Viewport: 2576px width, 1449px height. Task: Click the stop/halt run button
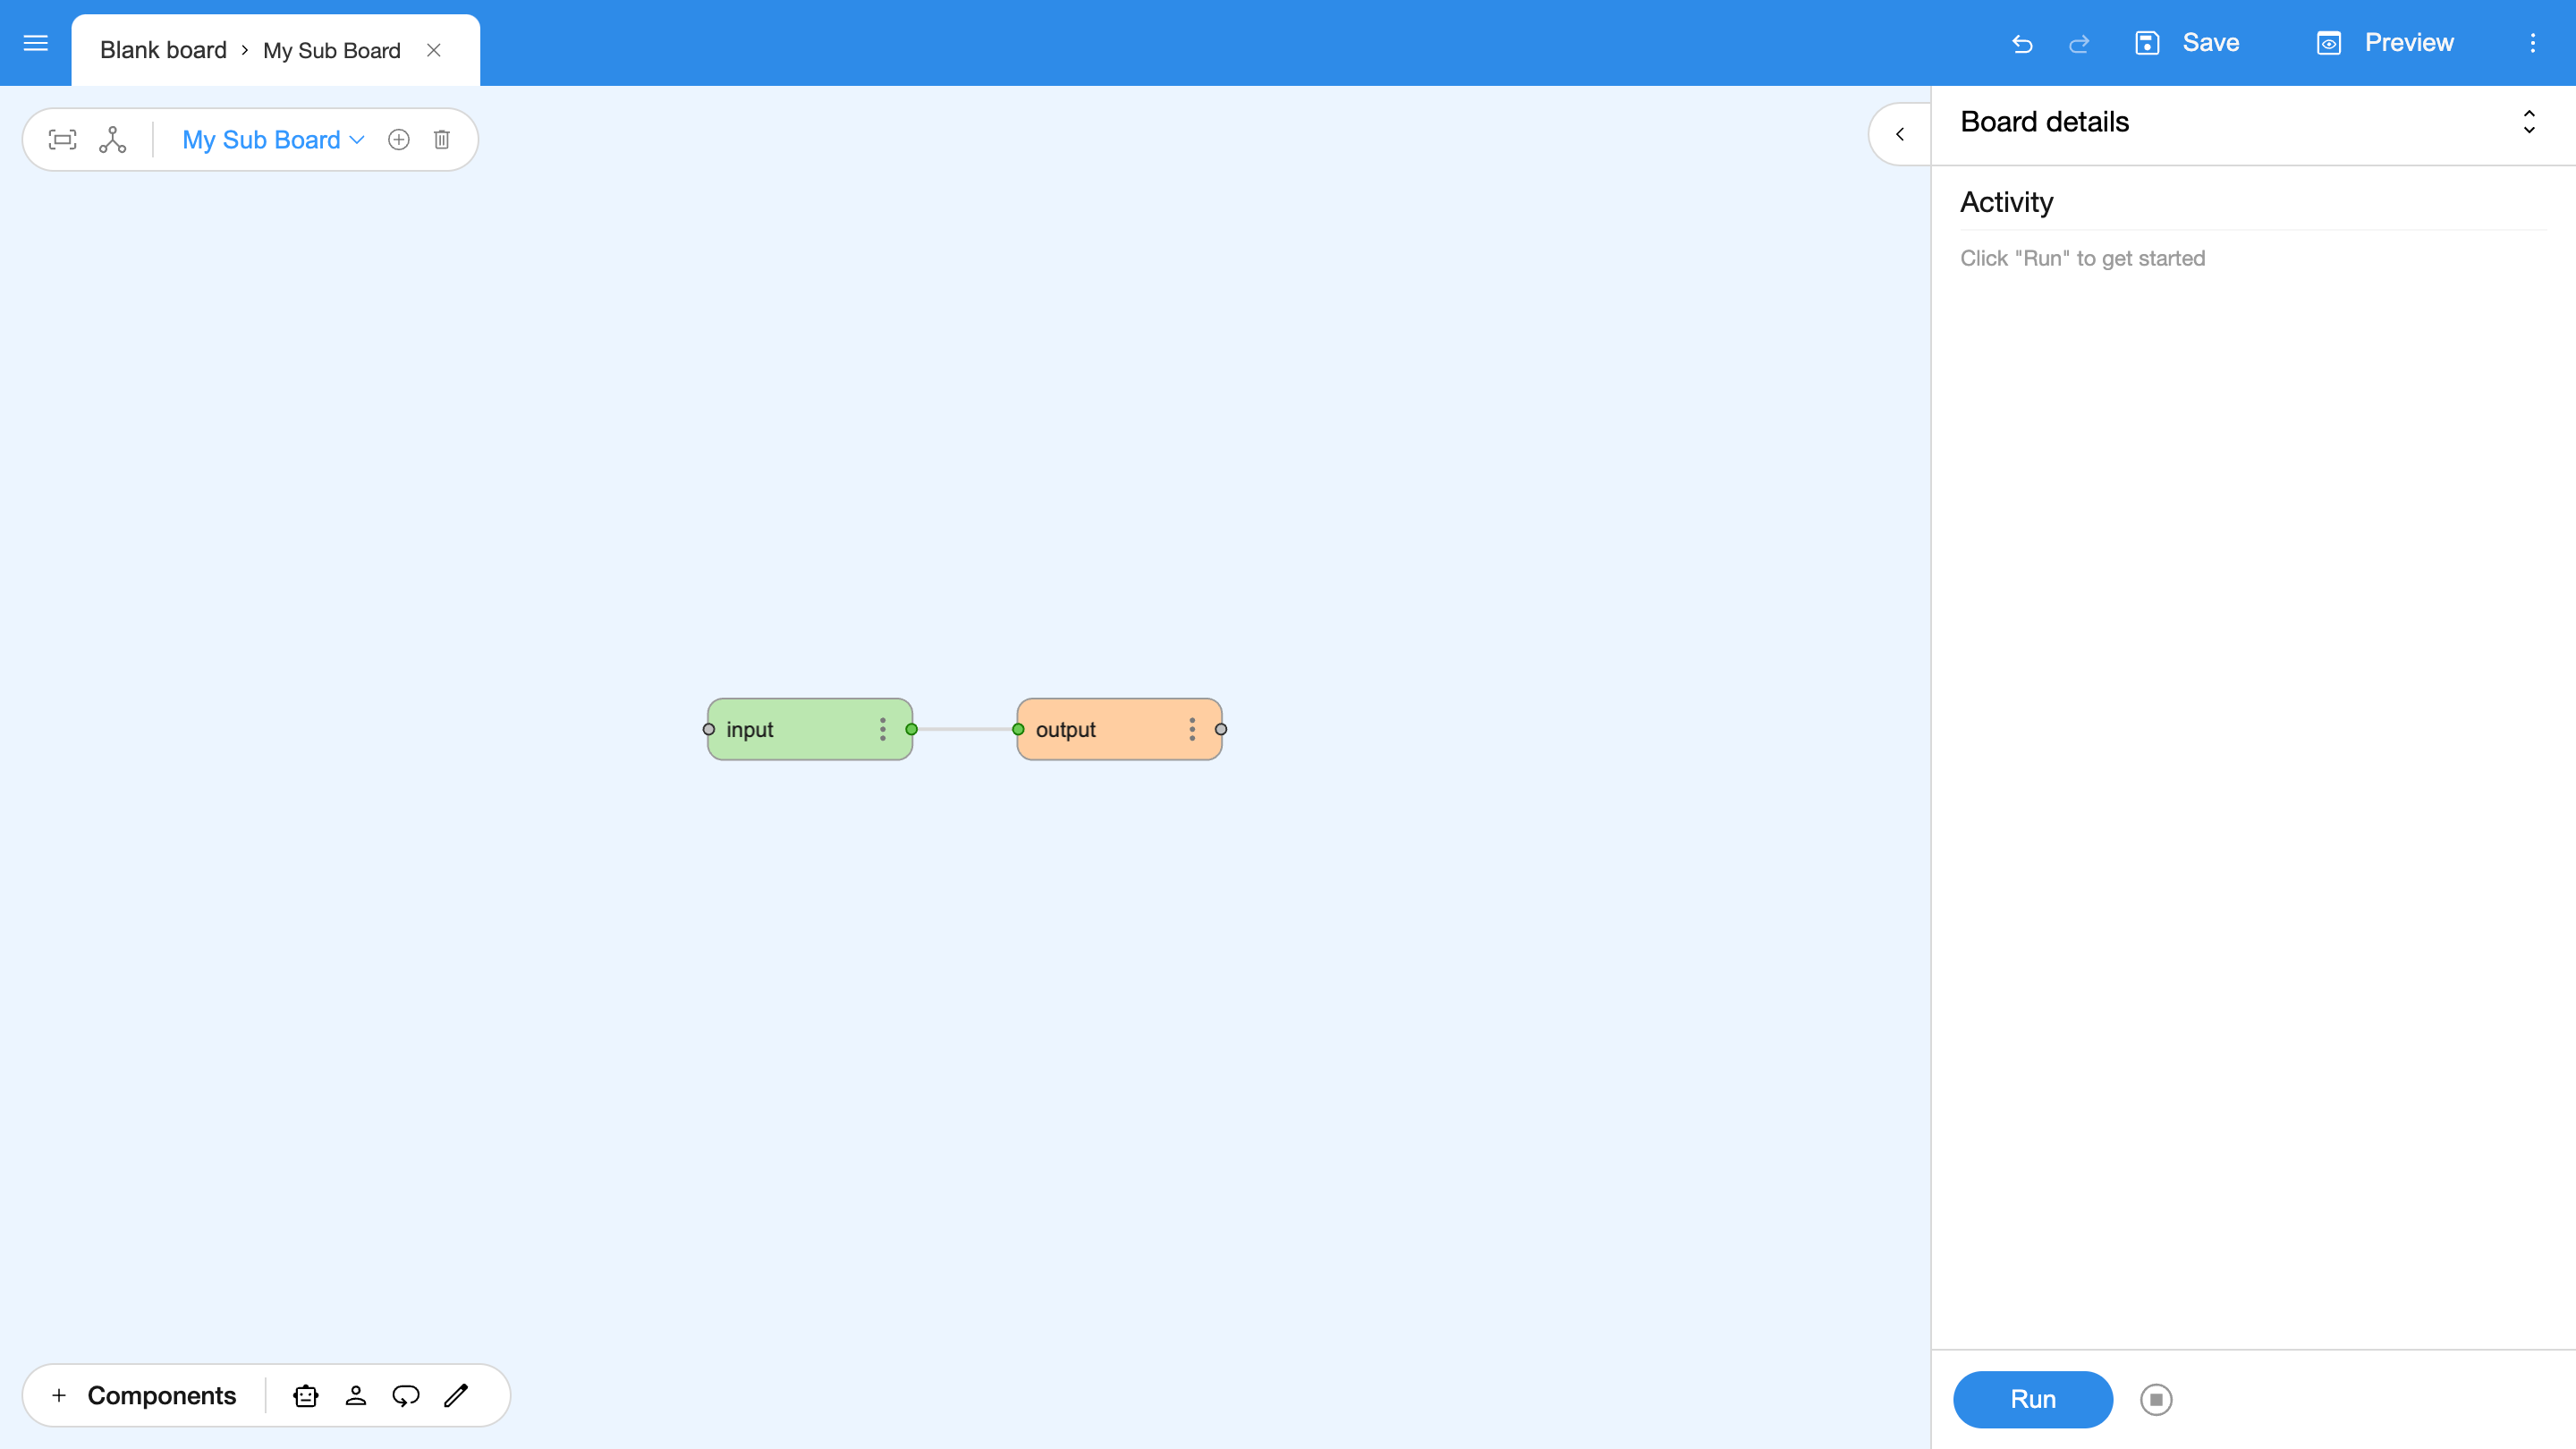coord(2155,1400)
